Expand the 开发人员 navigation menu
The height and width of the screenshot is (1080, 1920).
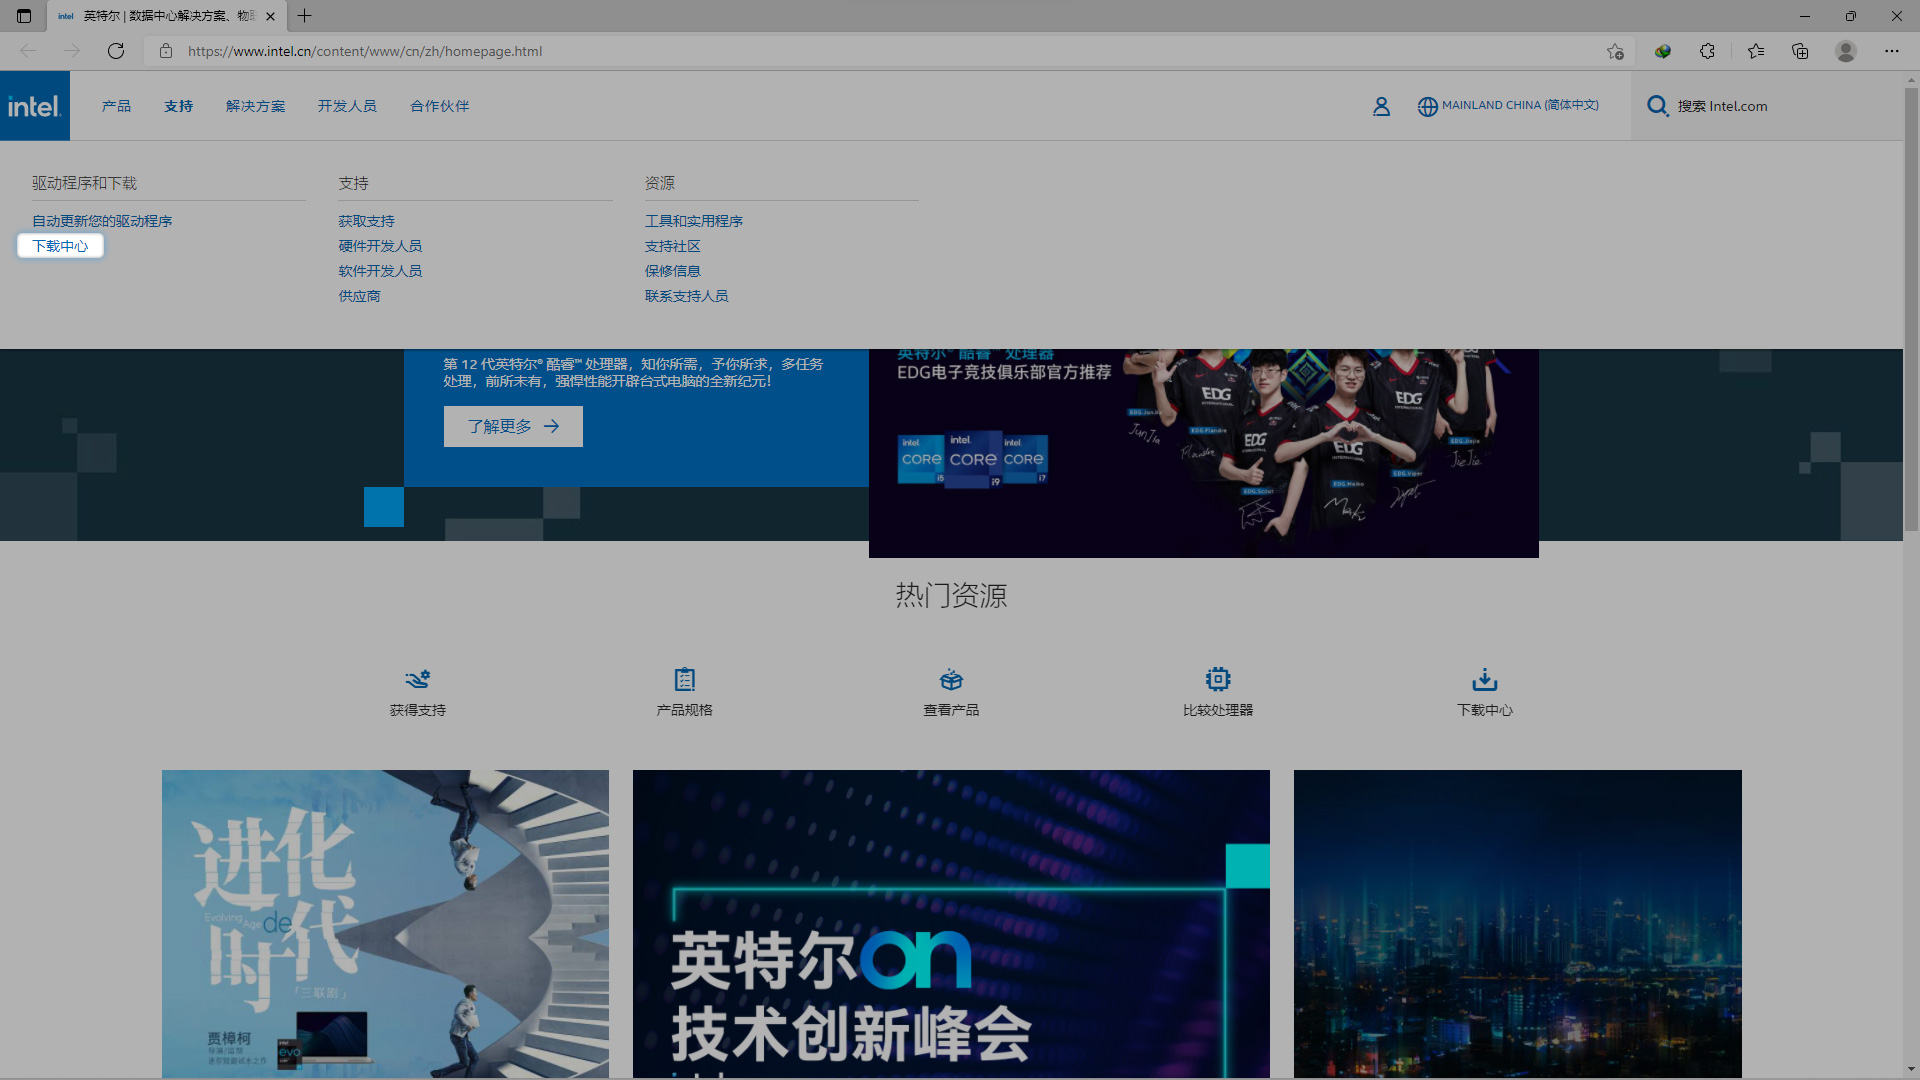(x=347, y=106)
